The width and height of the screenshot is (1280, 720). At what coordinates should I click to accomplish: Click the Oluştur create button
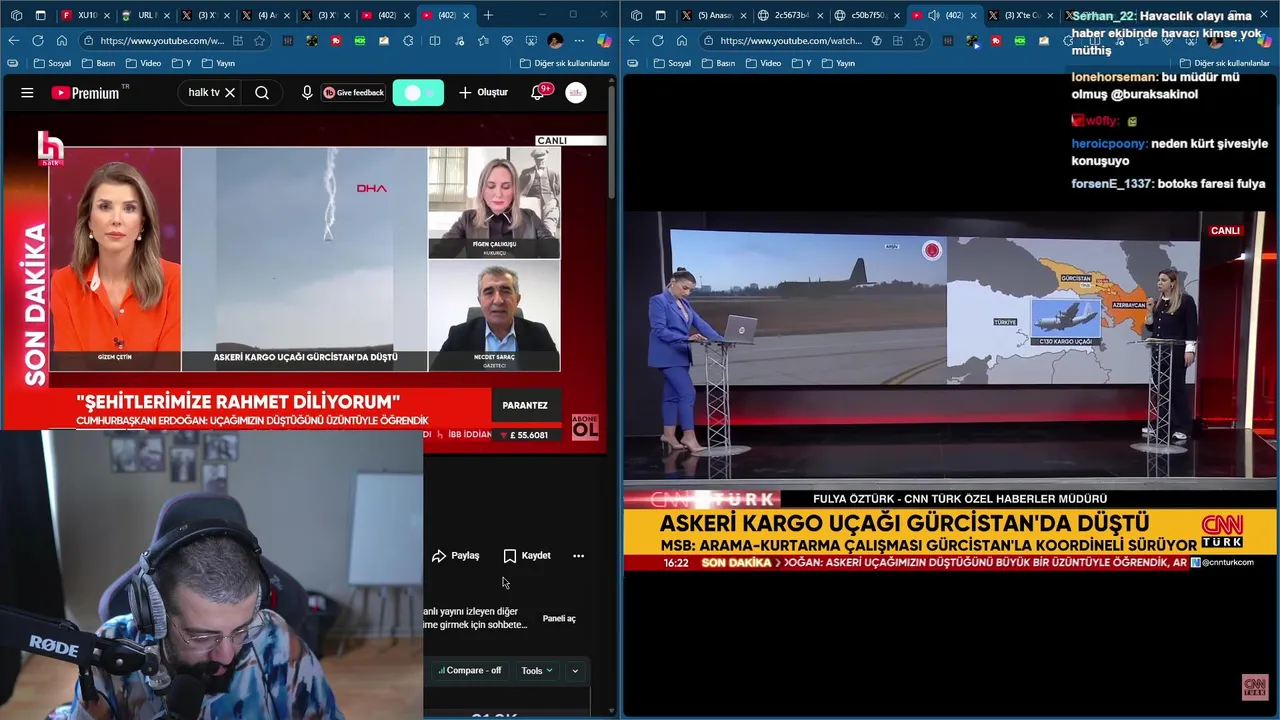[x=483, y=93]
